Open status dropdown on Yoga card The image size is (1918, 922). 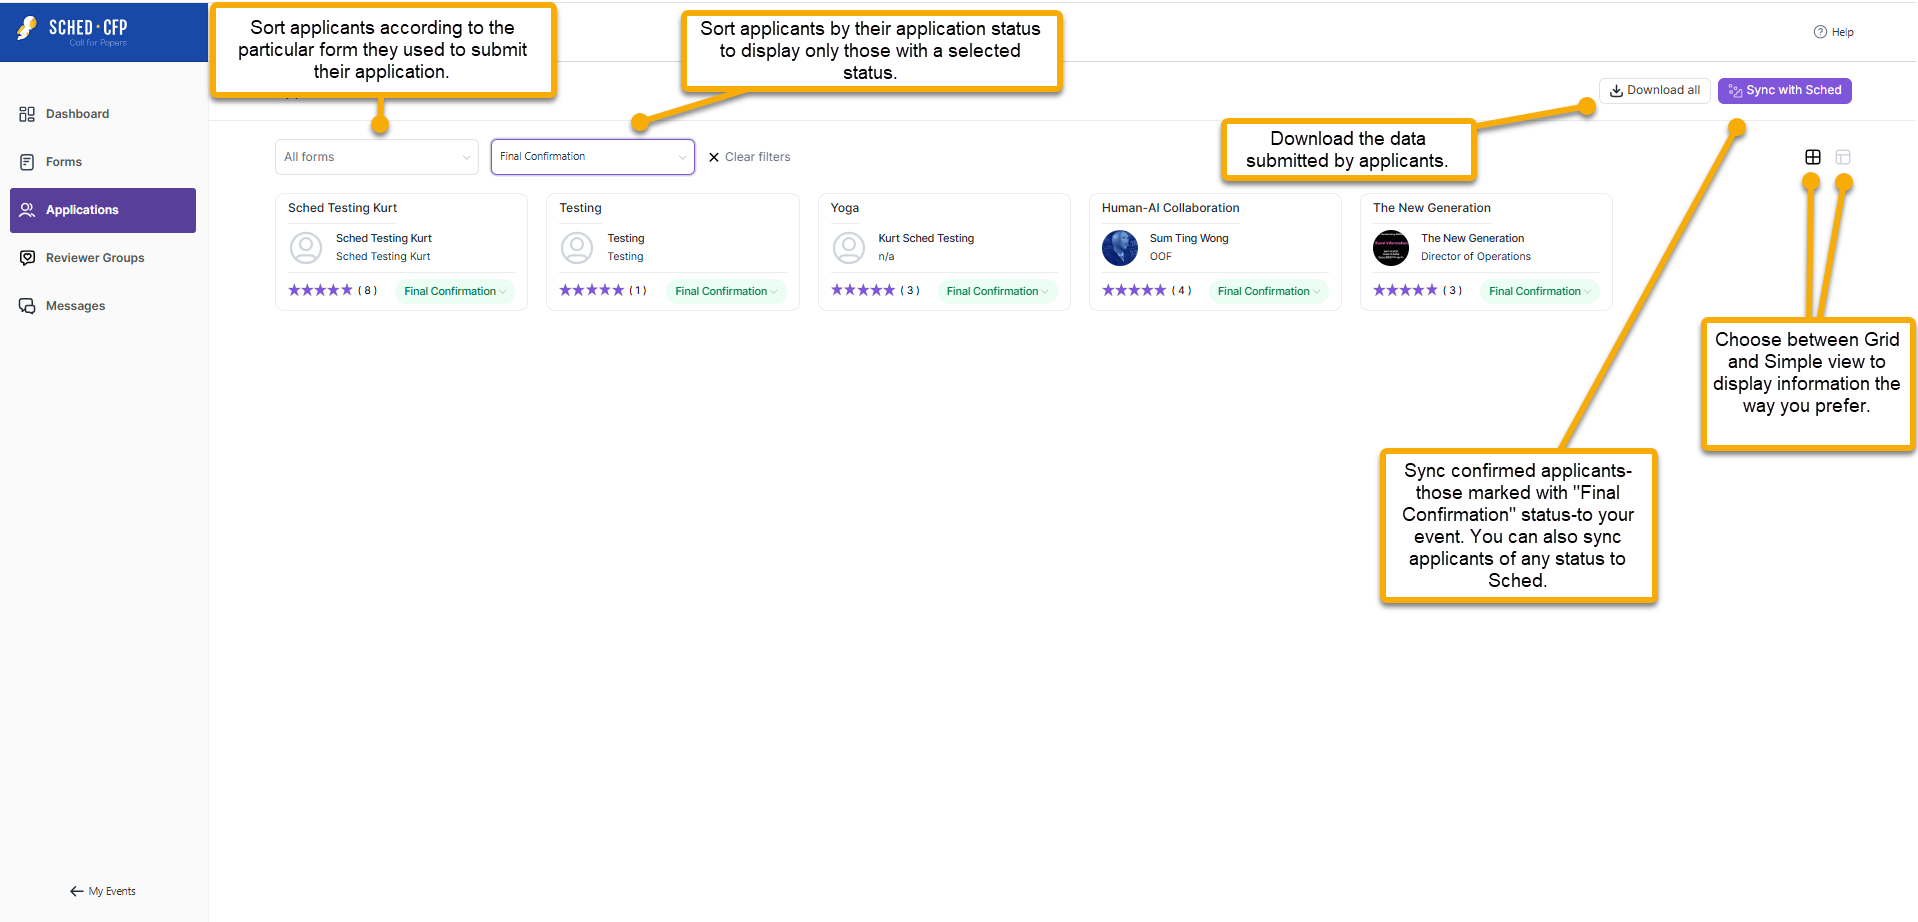tap(997, 291)
